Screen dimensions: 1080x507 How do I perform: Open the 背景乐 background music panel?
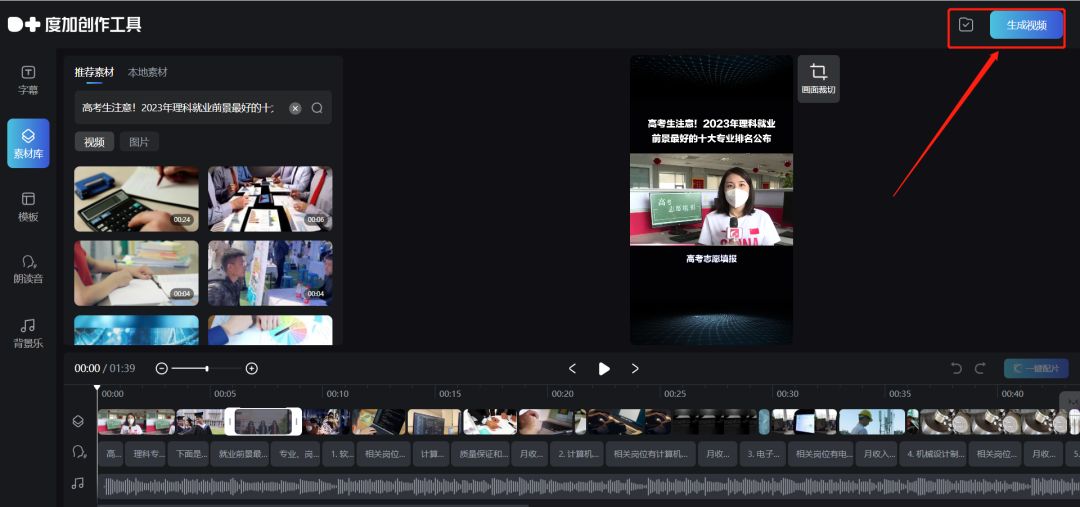click(28, 333)
